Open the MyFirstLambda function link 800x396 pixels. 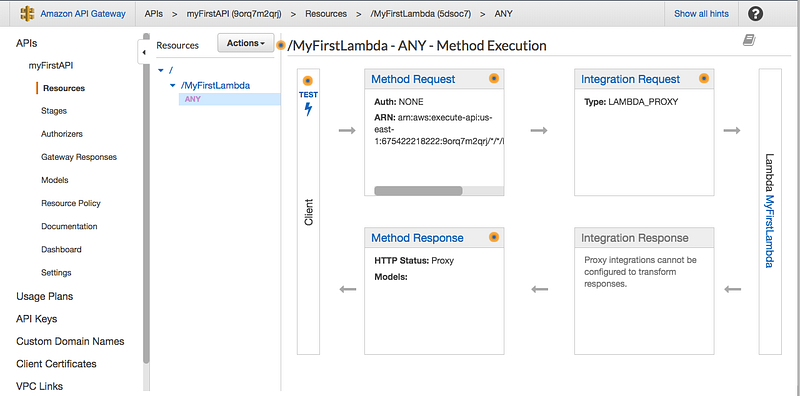pyautogui.click(x=770, y=231)
